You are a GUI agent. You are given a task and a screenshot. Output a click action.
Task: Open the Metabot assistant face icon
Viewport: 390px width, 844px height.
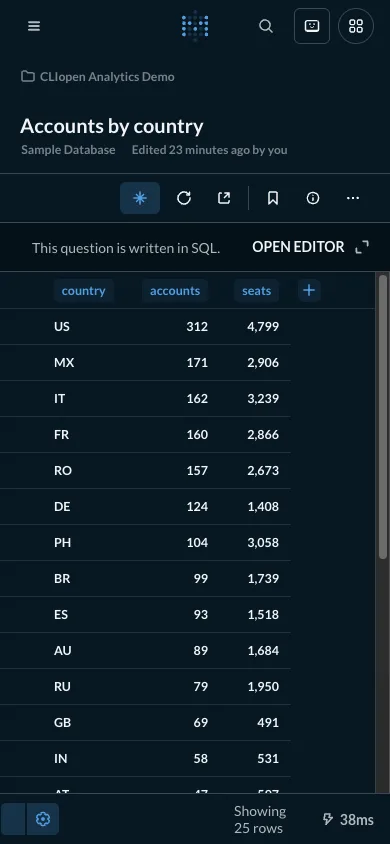pos(312,26)
